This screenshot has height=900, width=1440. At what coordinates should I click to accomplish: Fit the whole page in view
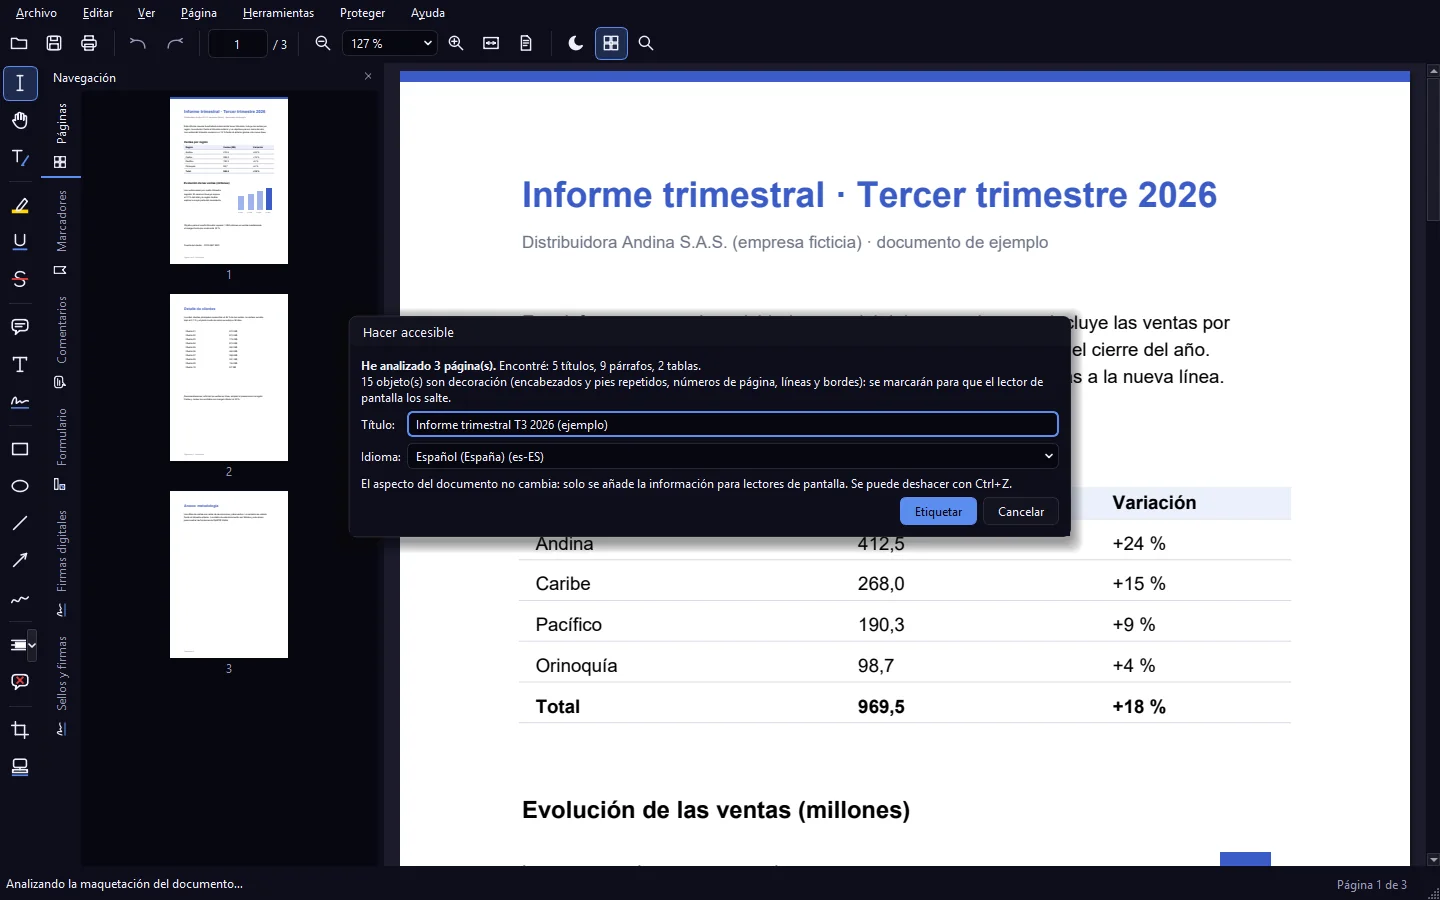click(x=526, y=43)
